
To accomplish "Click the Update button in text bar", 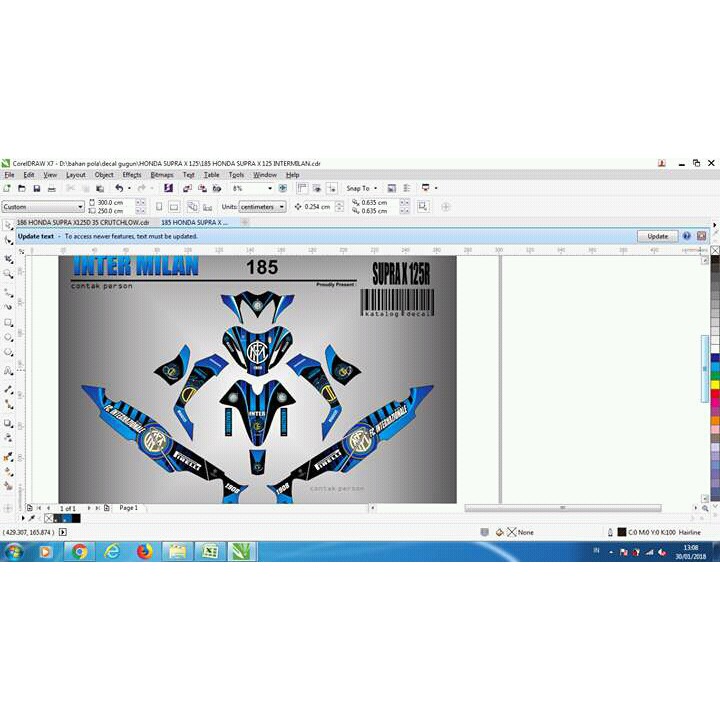I will (658, 236).
